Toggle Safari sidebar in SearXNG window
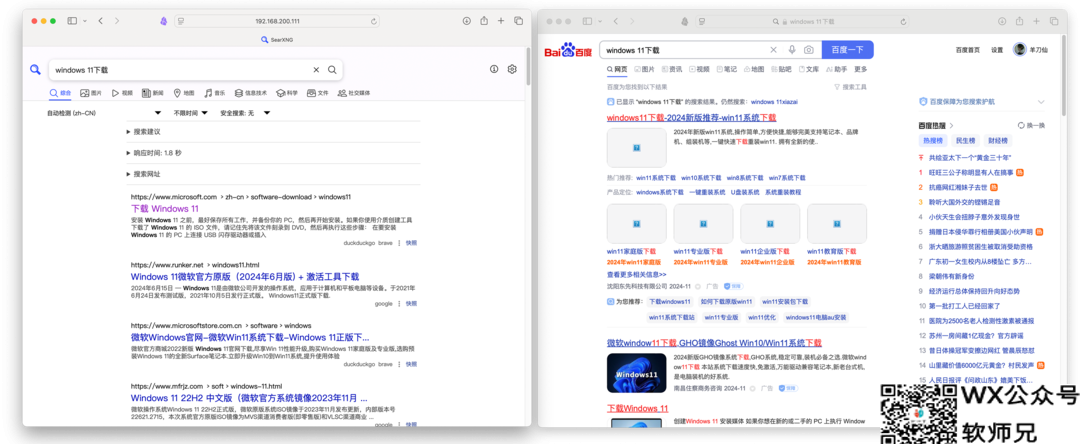 72,21
